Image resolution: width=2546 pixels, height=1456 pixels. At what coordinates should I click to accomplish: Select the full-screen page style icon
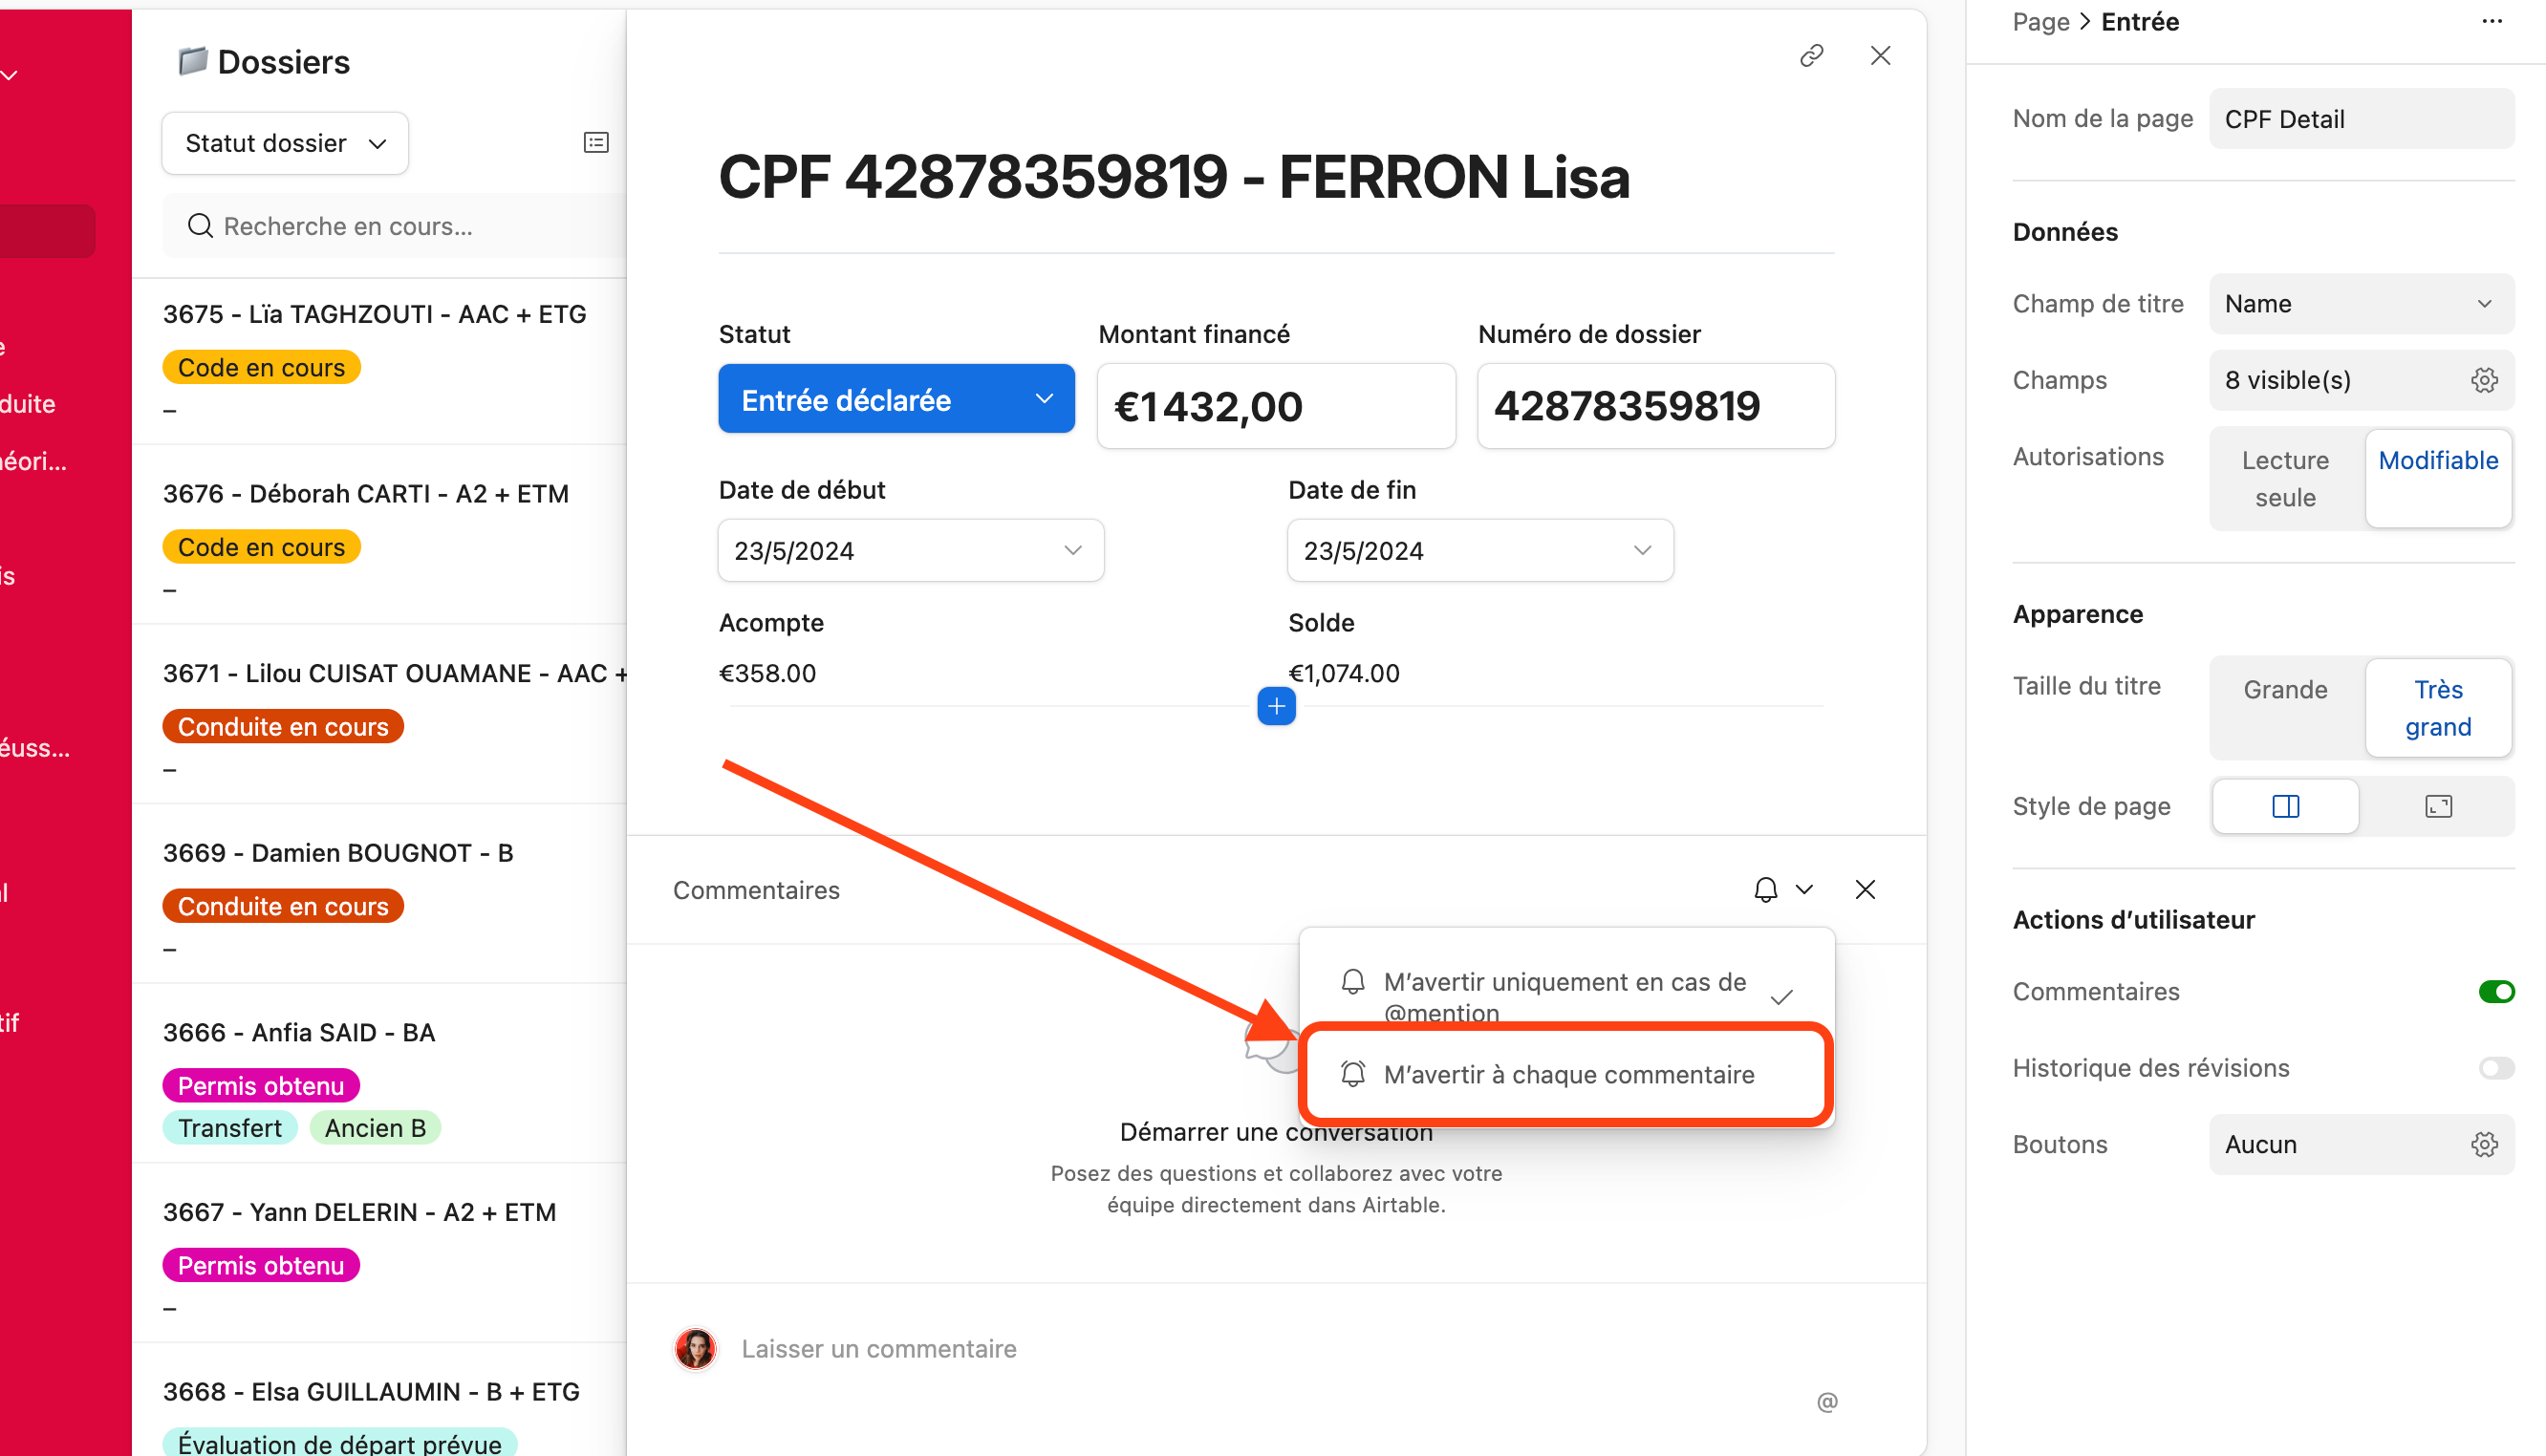2438,806
